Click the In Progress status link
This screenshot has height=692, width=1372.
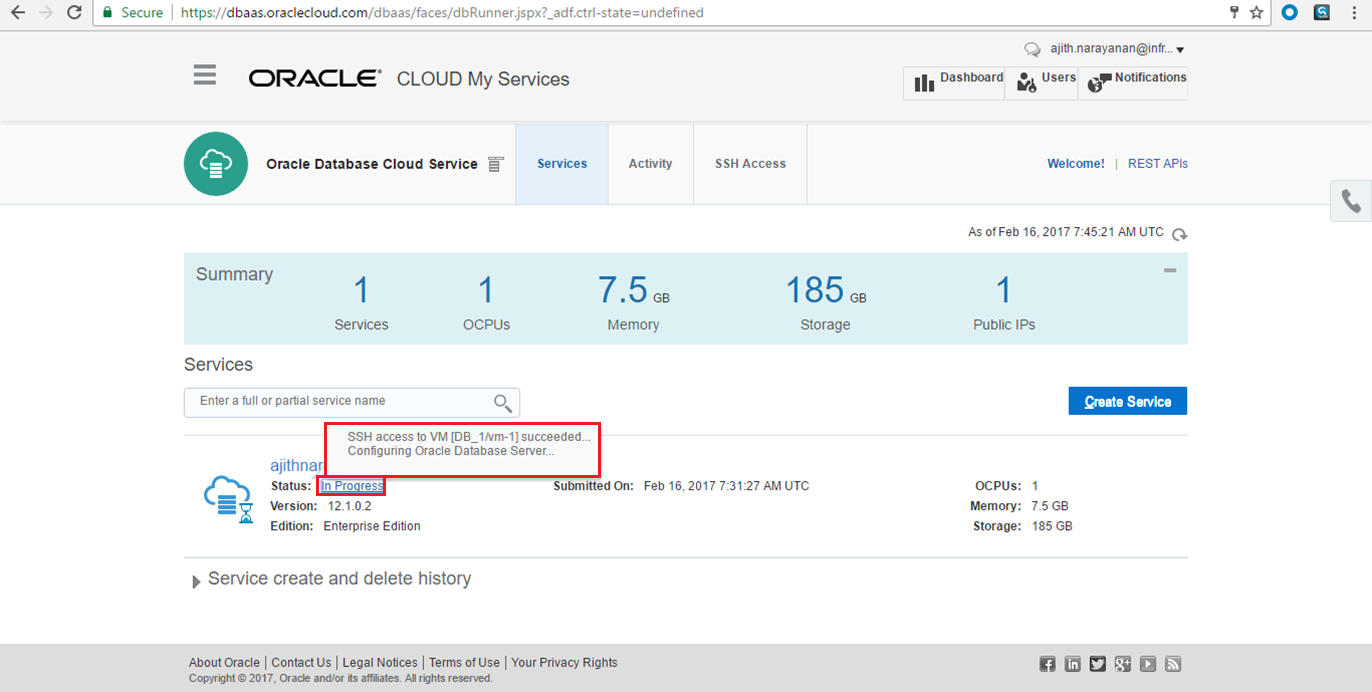[352, 486]
